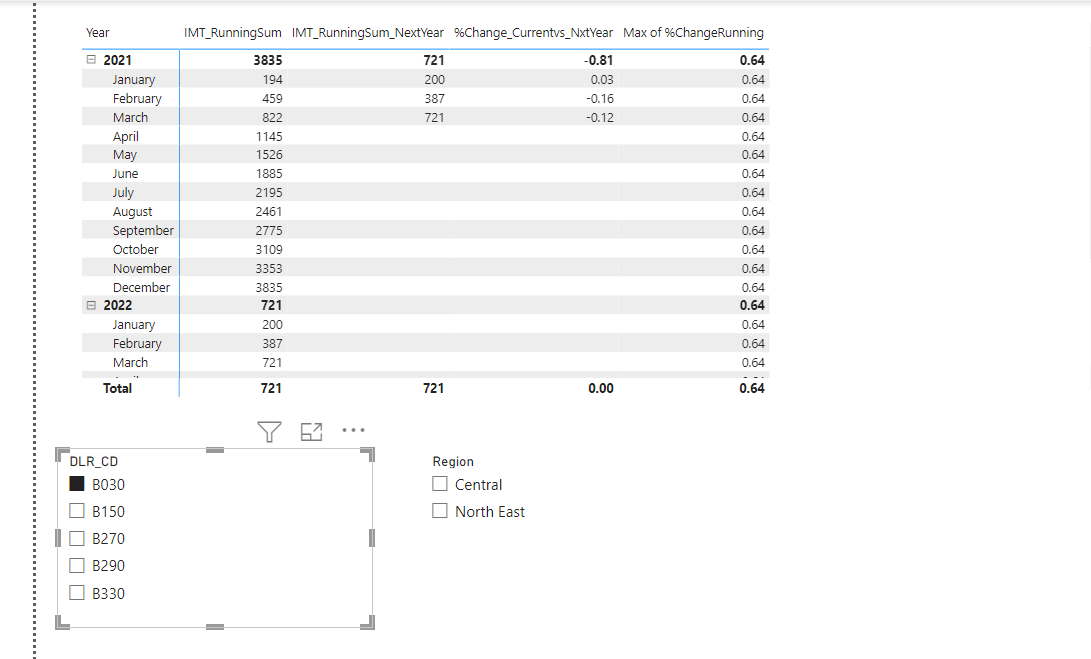Select the November row label
1091x659 pixels.
click(142, 269)
